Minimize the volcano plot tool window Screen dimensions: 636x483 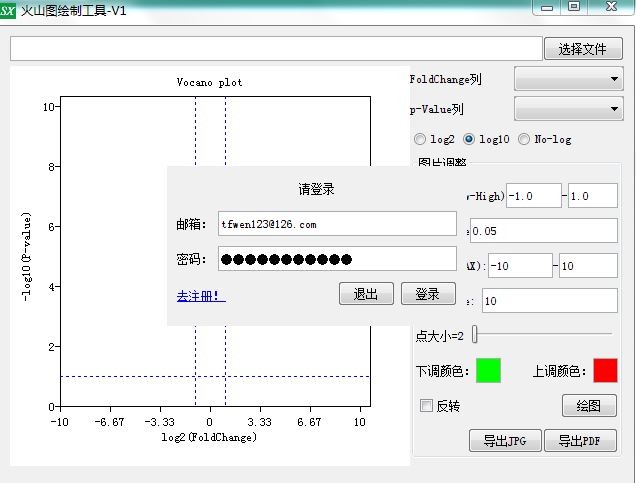click(547, 7)
